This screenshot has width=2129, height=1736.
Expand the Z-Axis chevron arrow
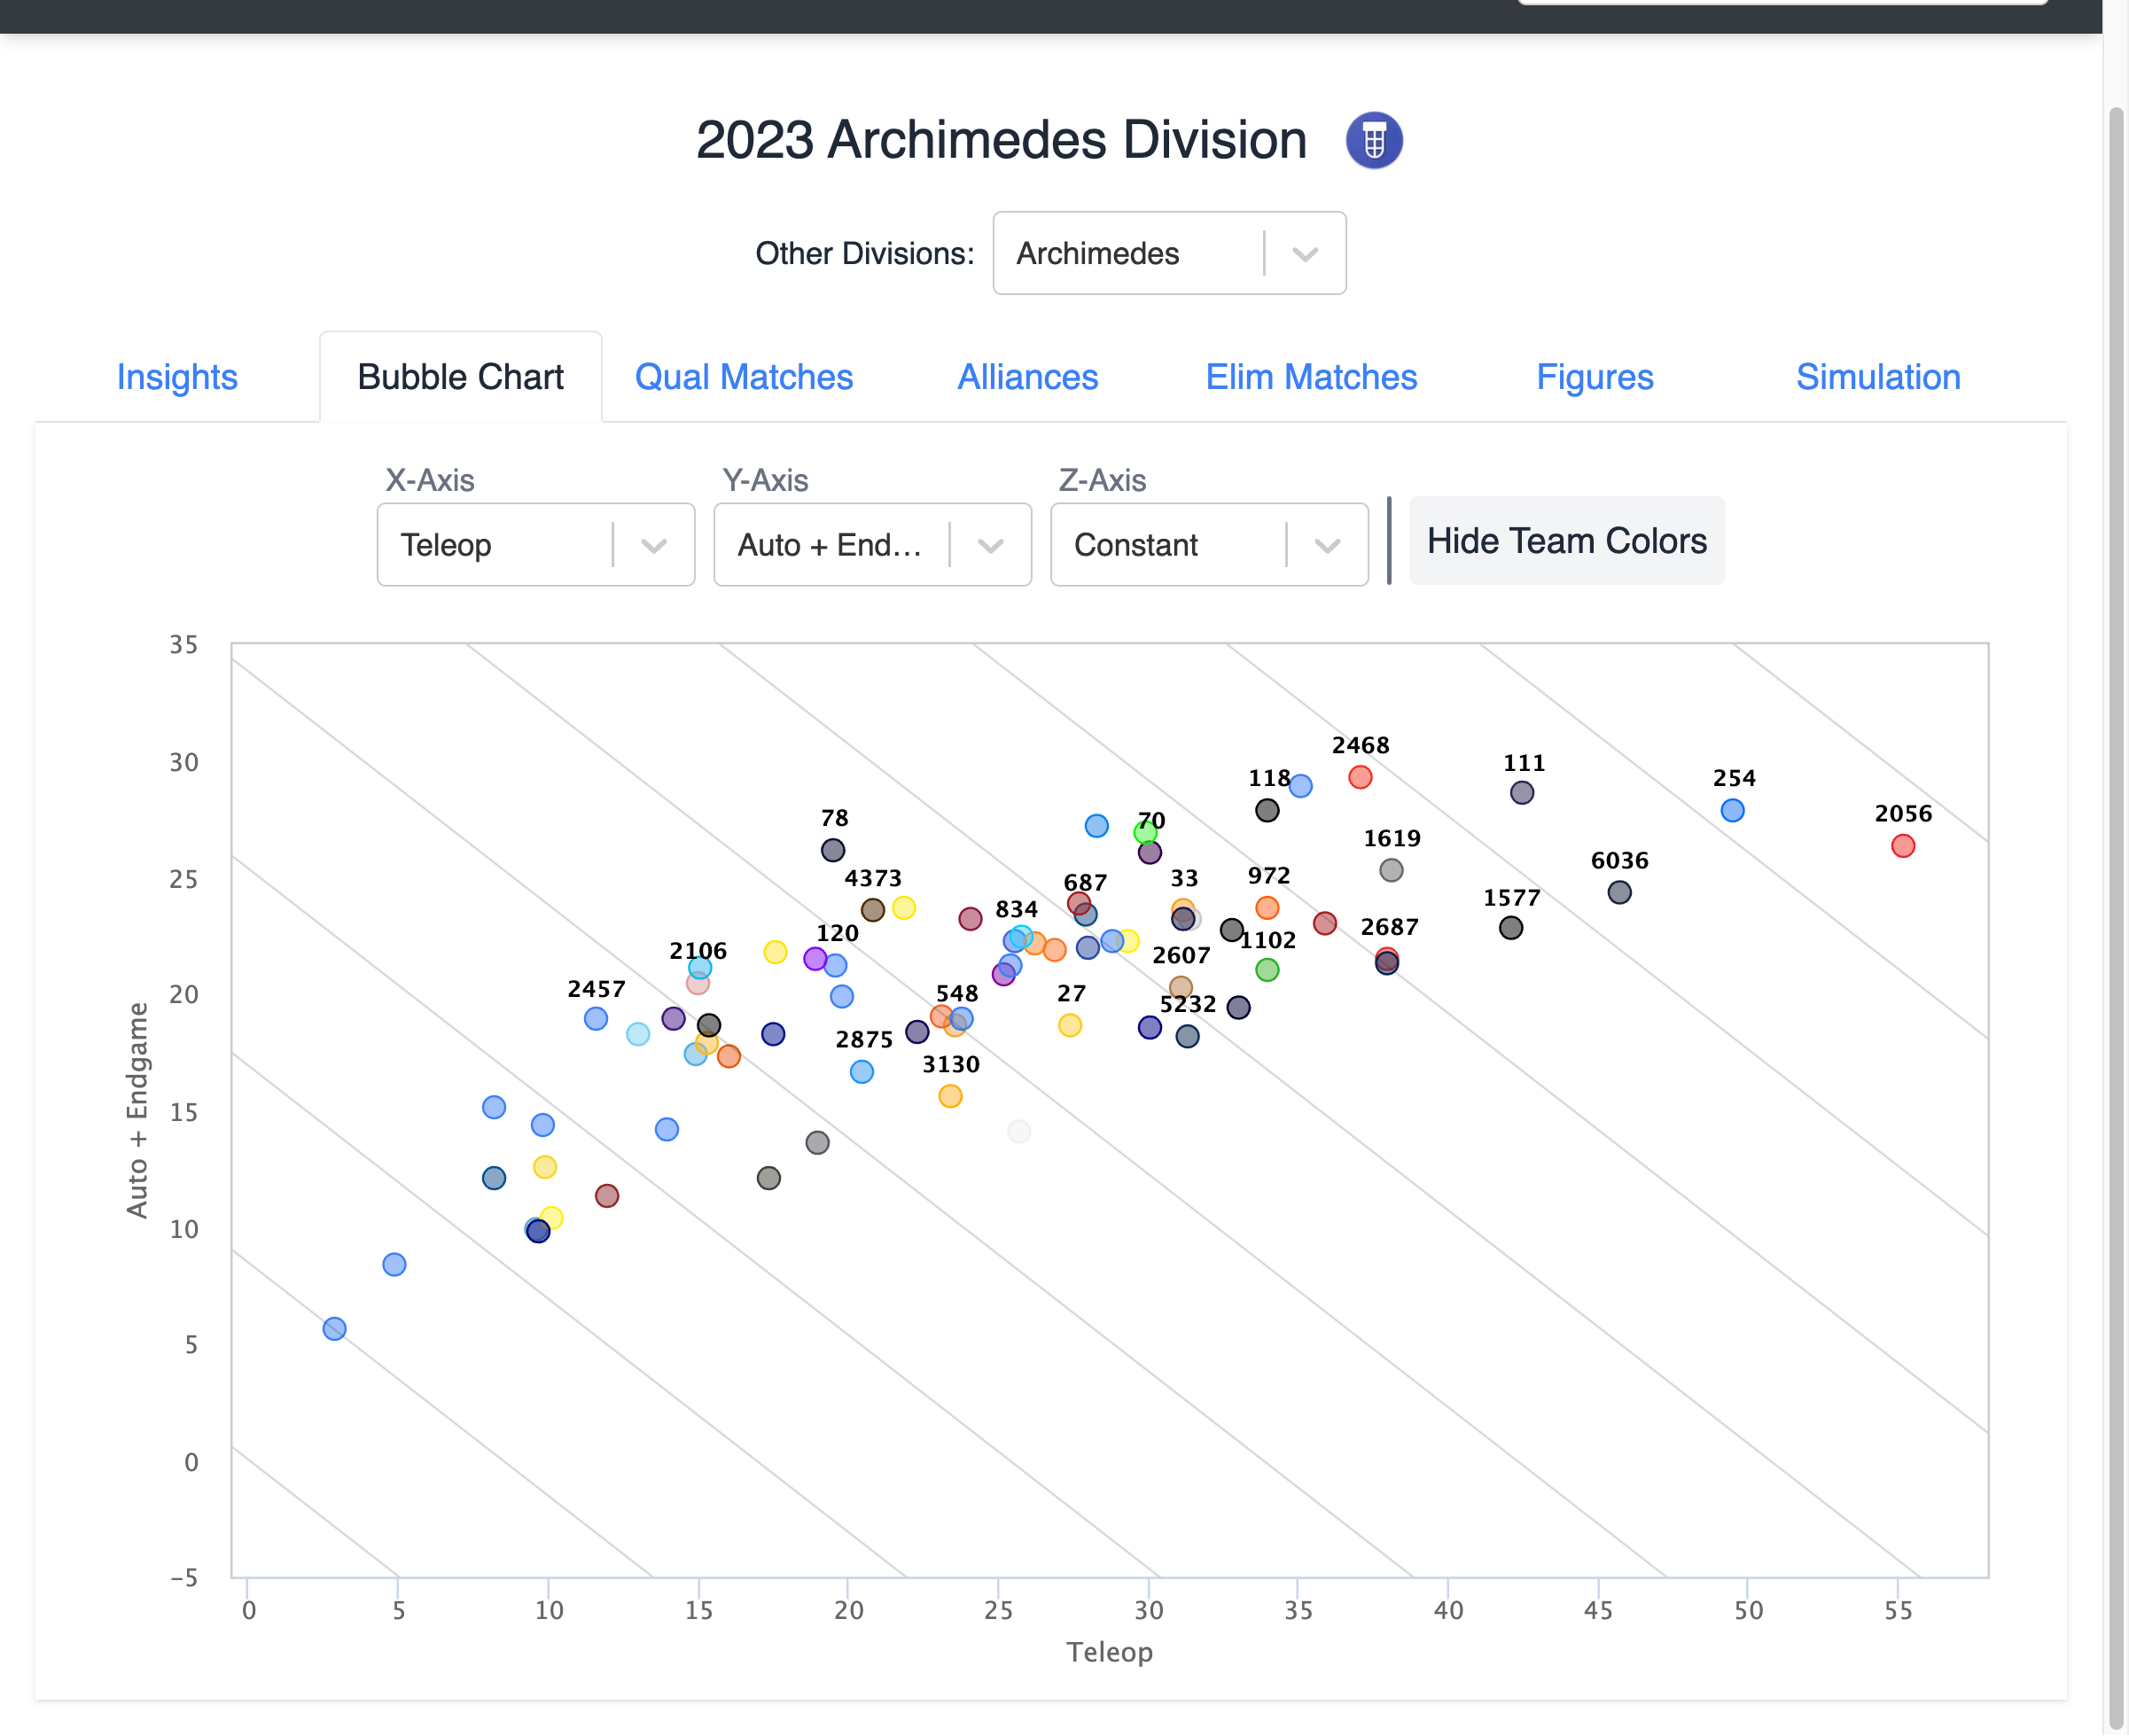1327,546
